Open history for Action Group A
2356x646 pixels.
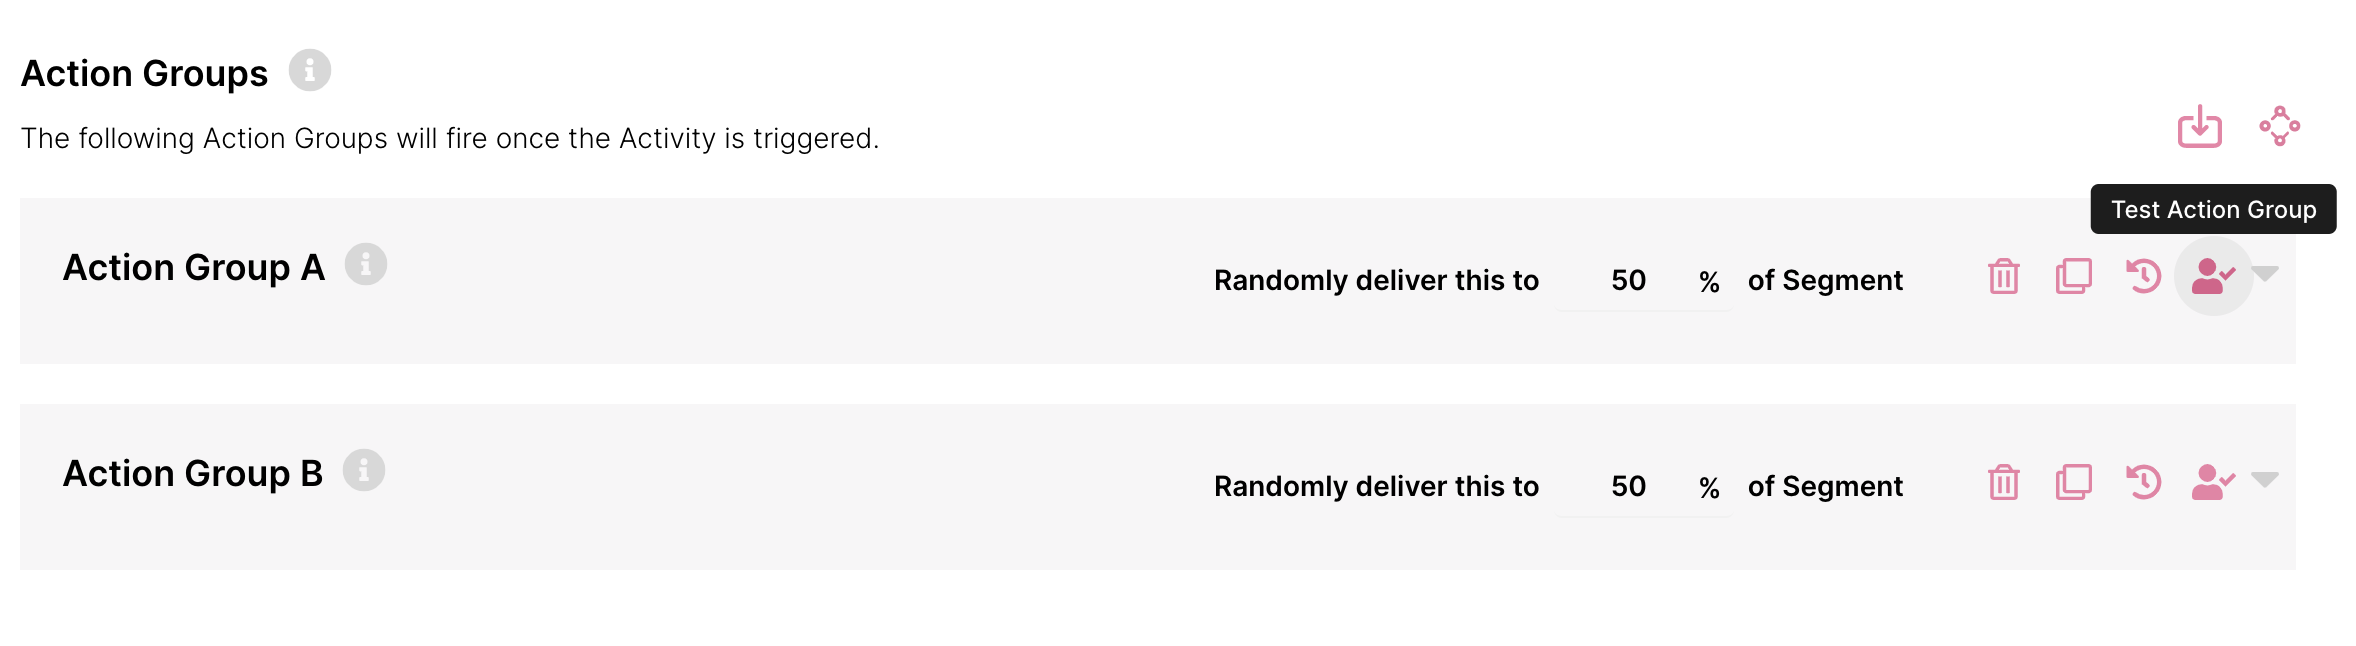[2143, 276]
